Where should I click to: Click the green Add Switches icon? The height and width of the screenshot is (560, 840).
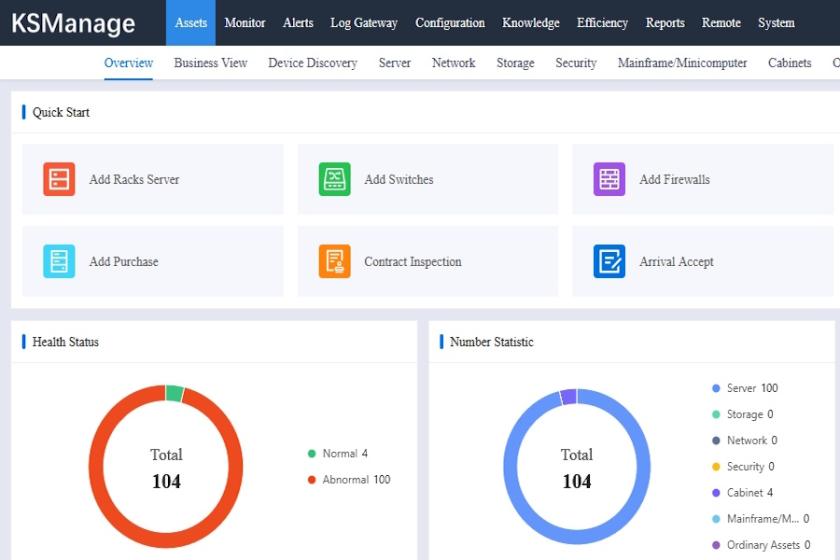[x=334, y=179]
